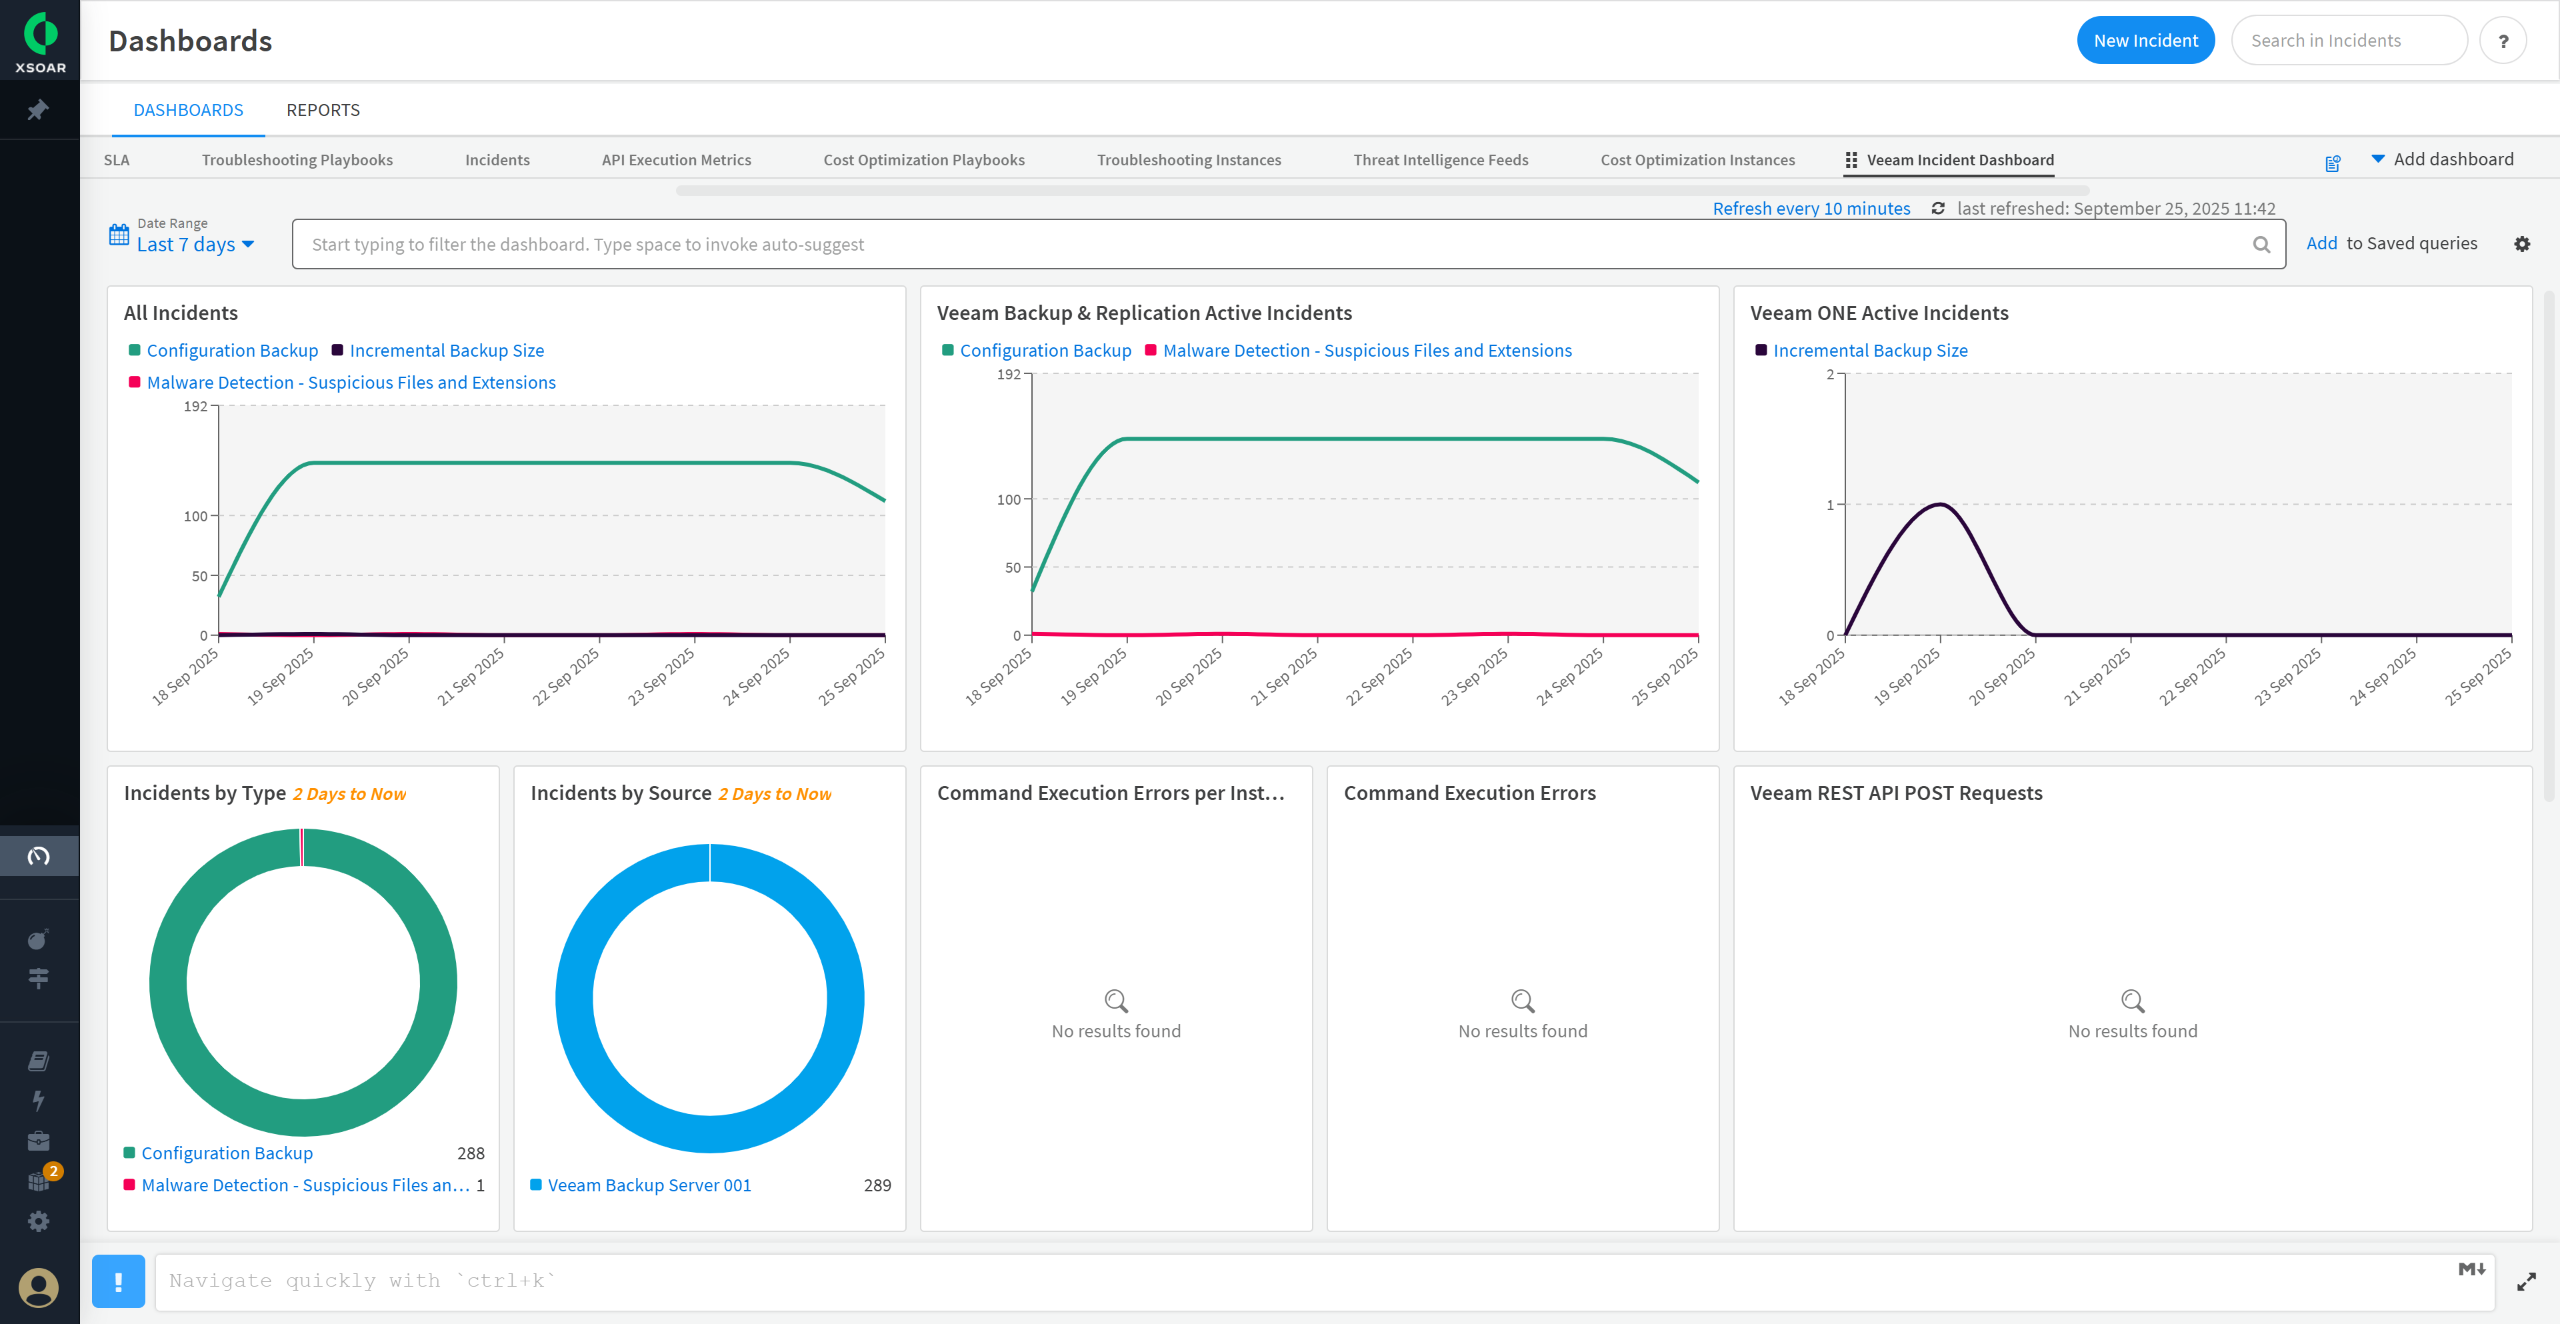Click the green Configuration Backup donut color swatch
The image size is (2560, 1324).
click(x=129, y=1153)
